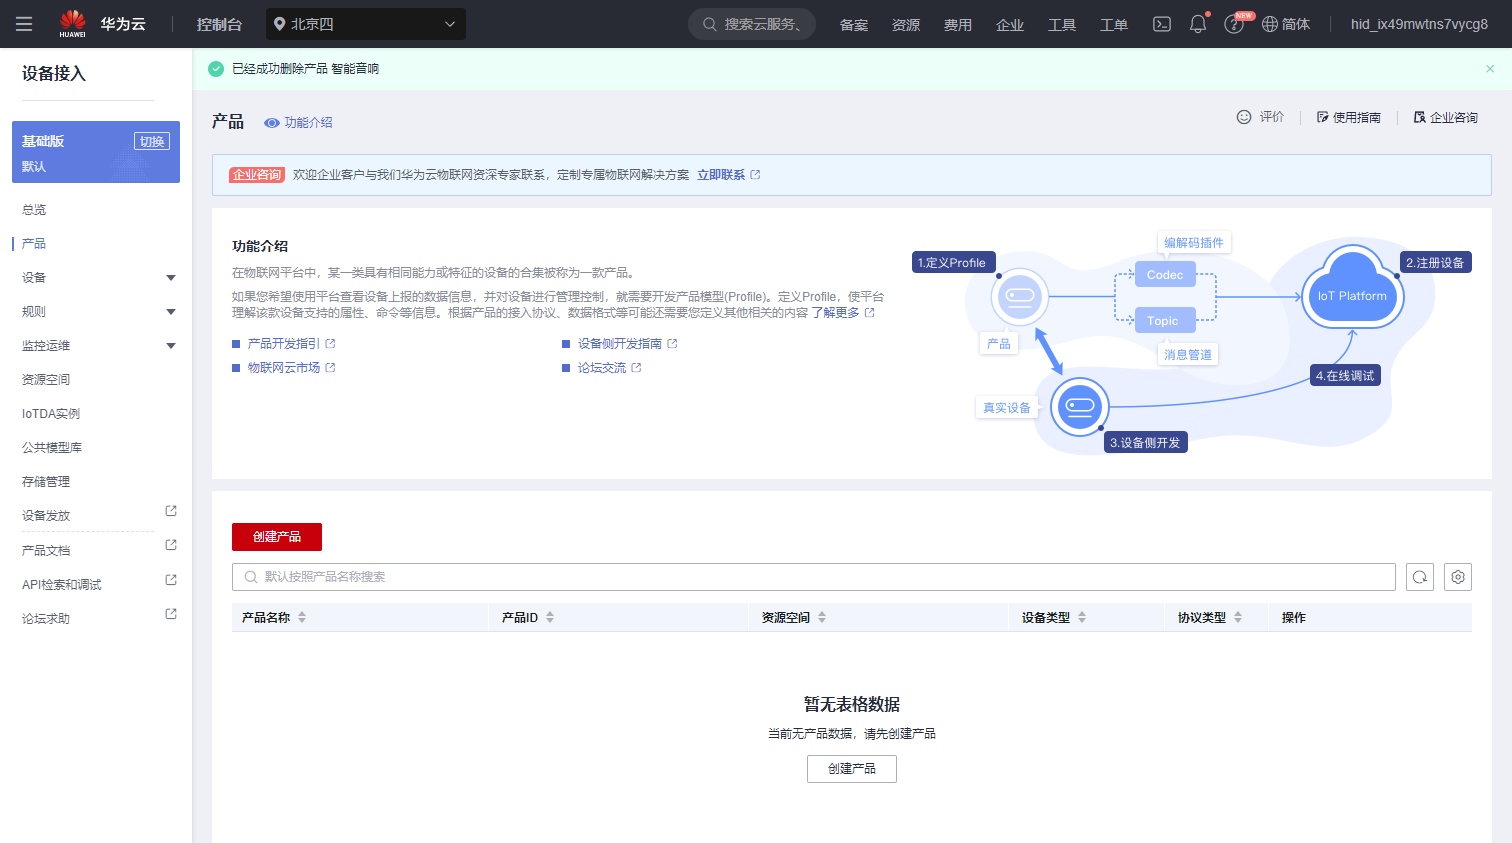Image resolution: width=1512 pixels, height=843 pixels.
Task: Open external link icon beside 设备发放
Action: [x=171, y=511]
